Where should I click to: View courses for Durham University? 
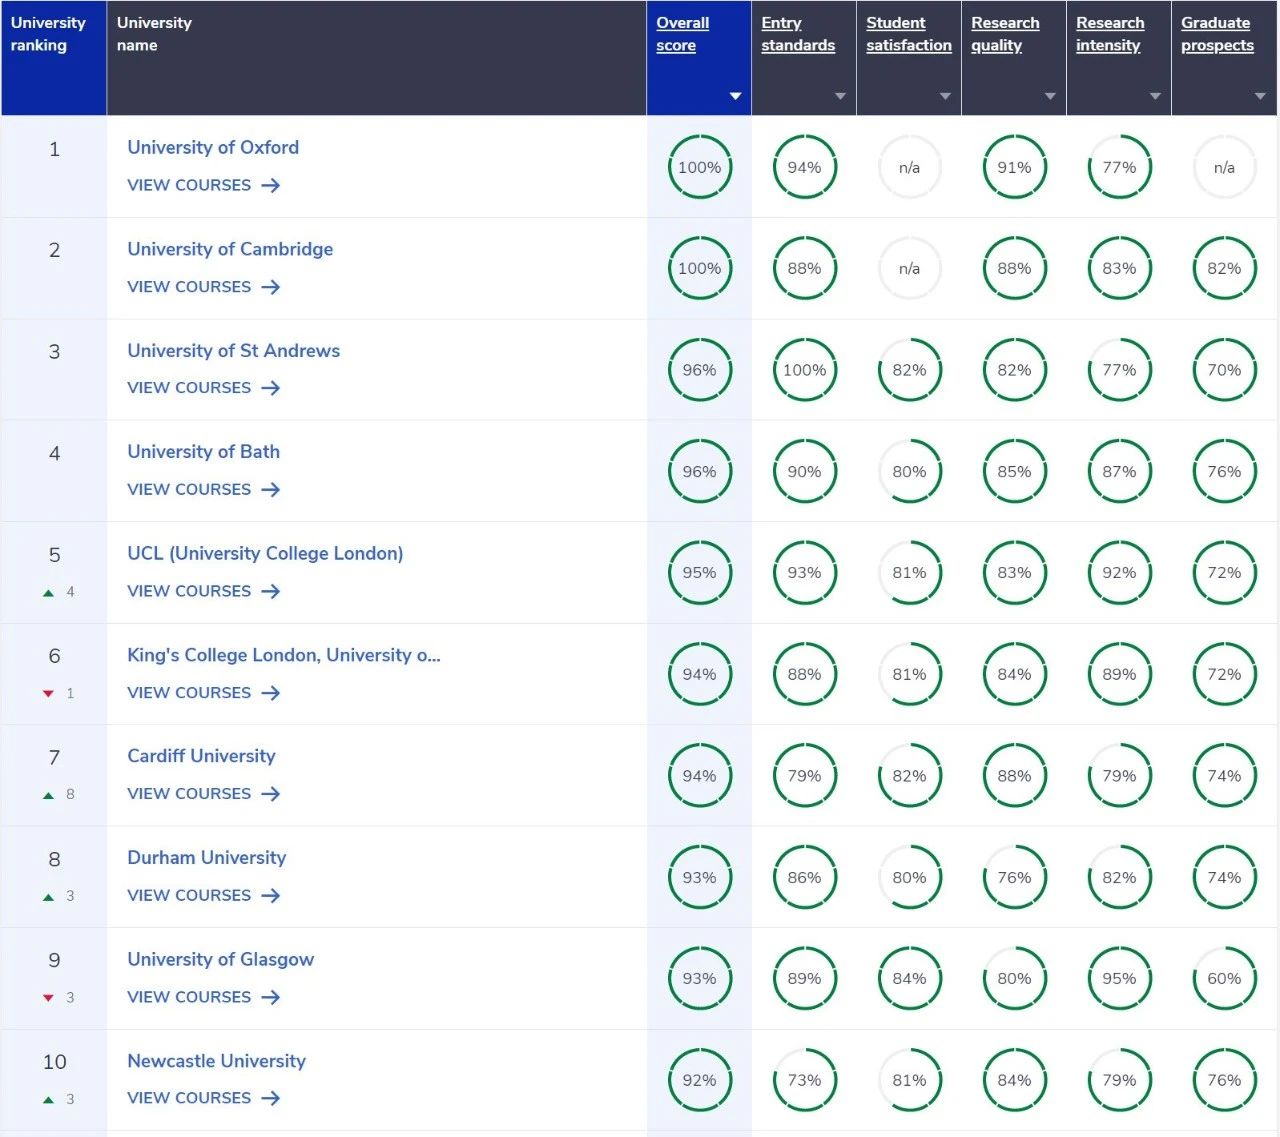coord(189,896)
